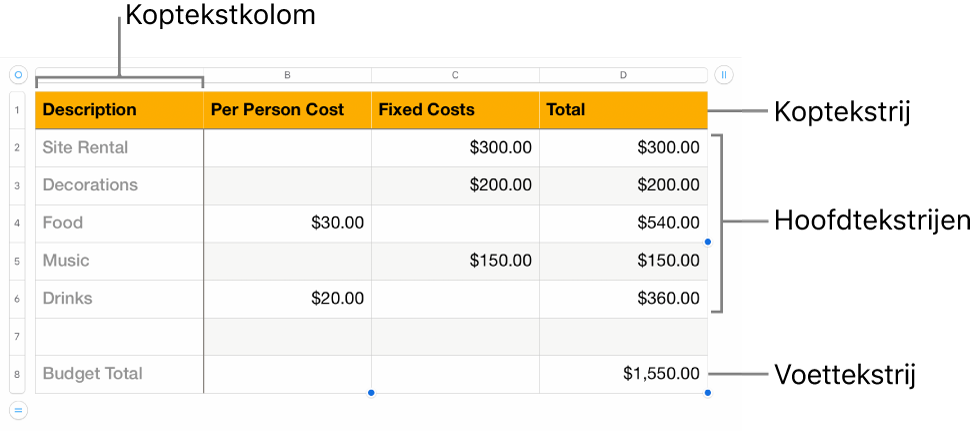Image resolution: width=979 pixels, height=431 pixels.
Task: Click the add-column handle at top right
Action: 724,74
